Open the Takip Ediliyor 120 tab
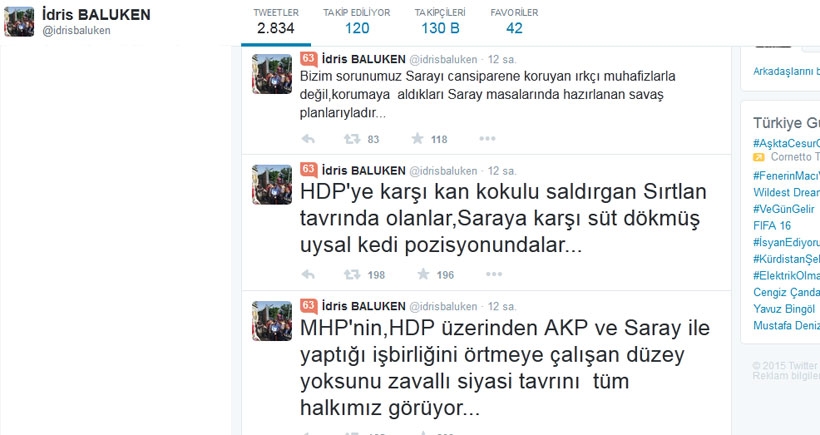Image resolution: width=820 pixels, height=435 pixels. [x=357, y=22]
